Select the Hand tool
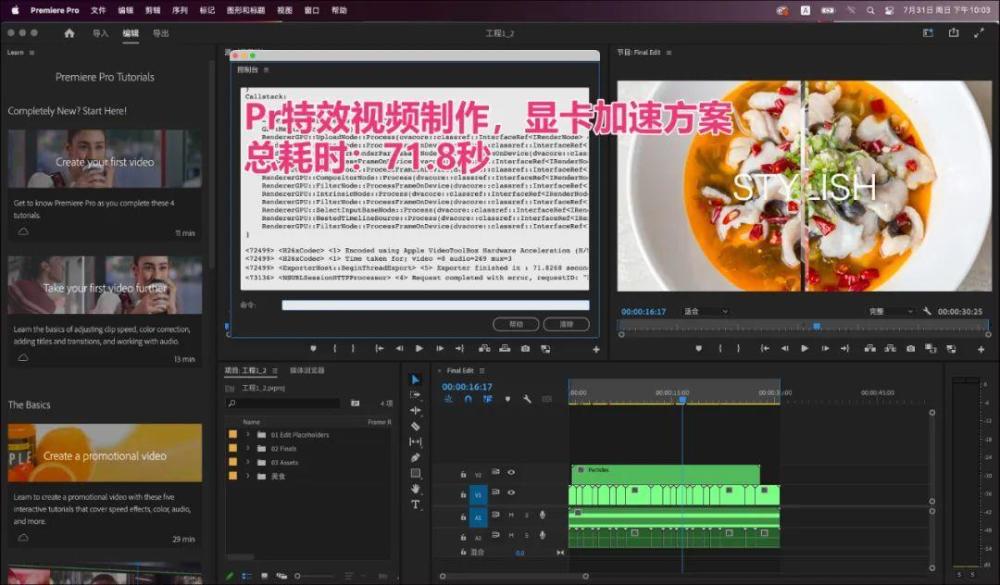1000x585 pixels. (416, 489)
